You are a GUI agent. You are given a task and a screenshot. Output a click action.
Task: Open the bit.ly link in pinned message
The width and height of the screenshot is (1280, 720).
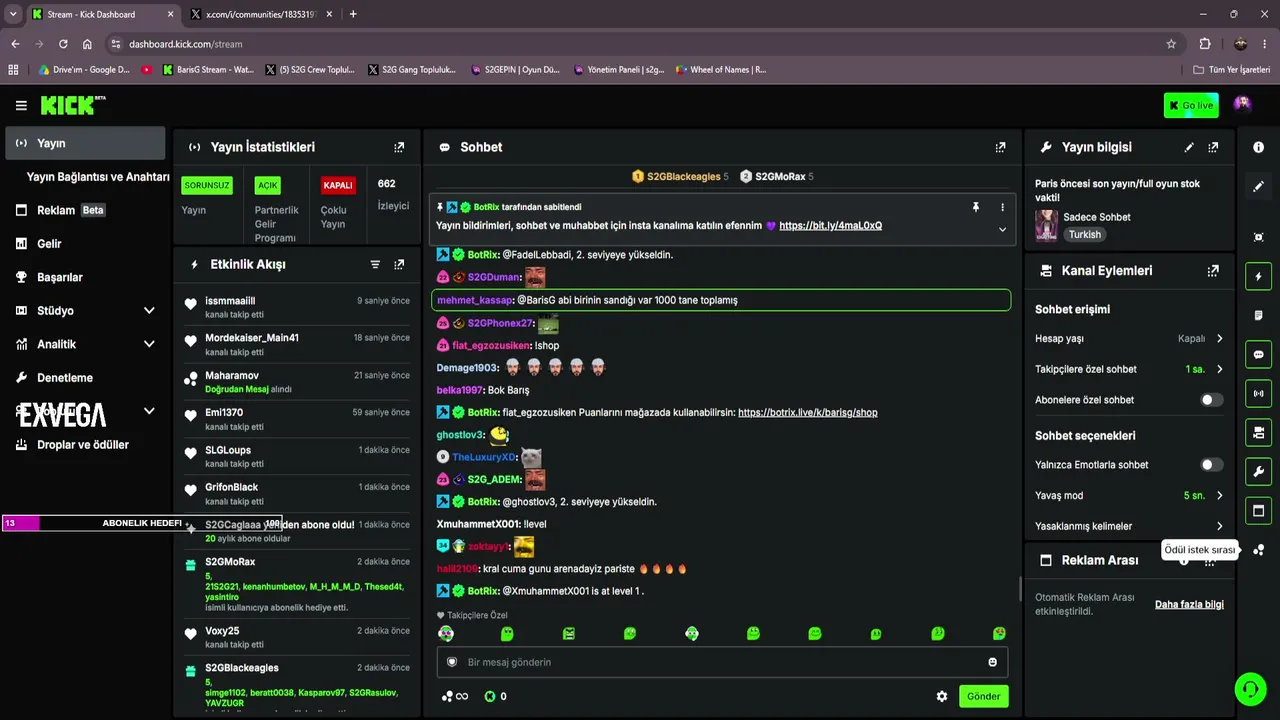(x=830, y=226)
